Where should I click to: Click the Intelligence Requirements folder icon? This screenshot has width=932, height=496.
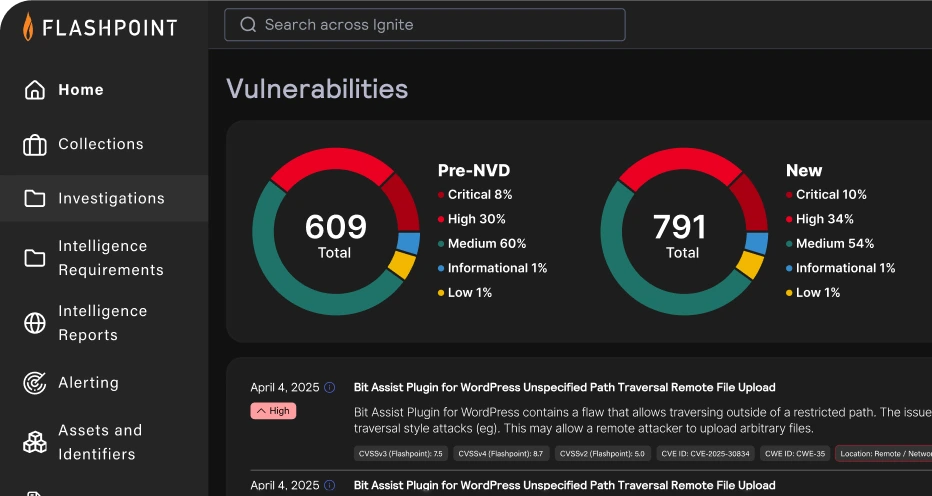pos(34,258)
